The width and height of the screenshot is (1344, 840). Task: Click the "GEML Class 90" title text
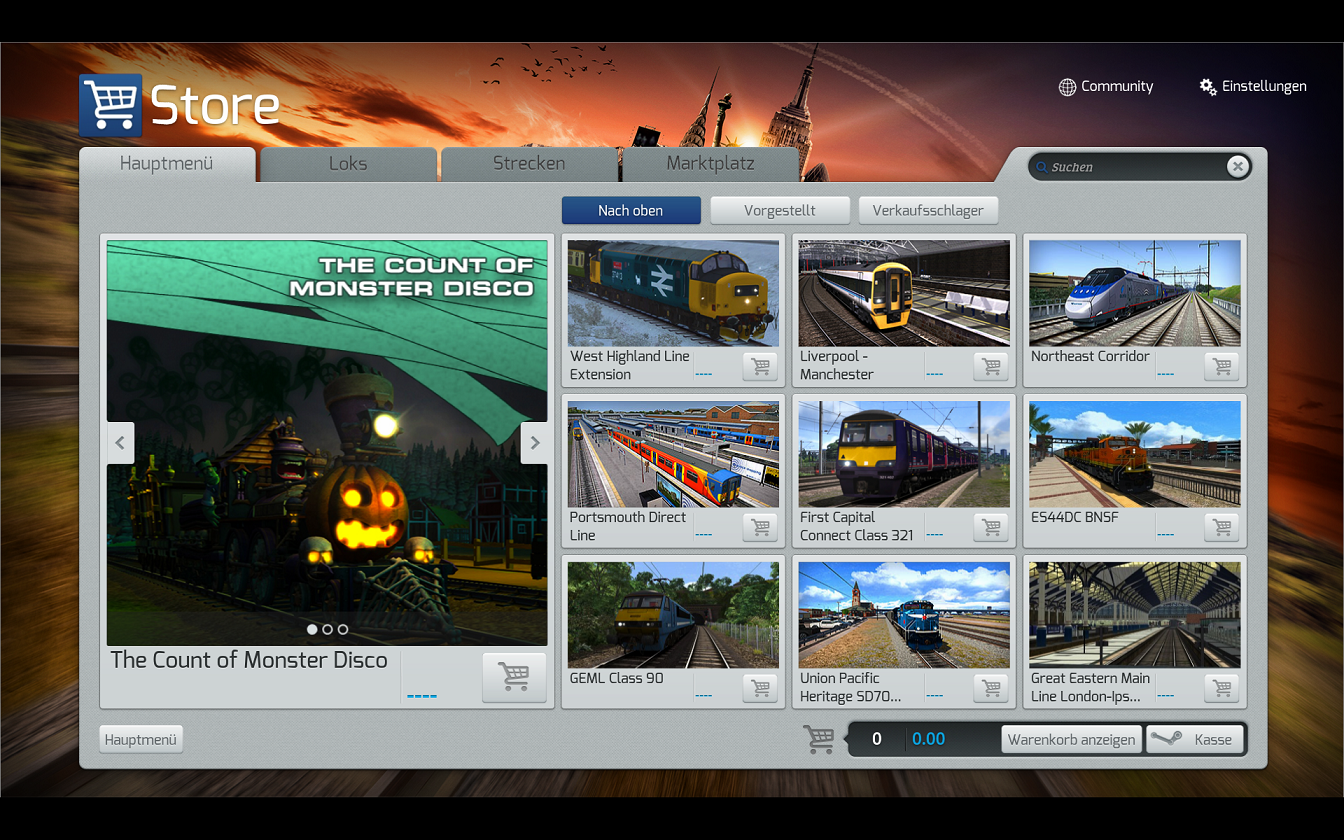616,678
